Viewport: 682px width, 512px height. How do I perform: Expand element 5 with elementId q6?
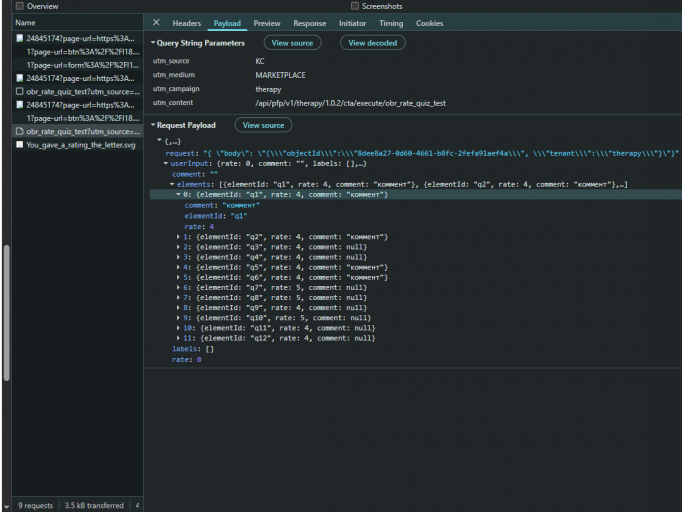click(178, 277)
